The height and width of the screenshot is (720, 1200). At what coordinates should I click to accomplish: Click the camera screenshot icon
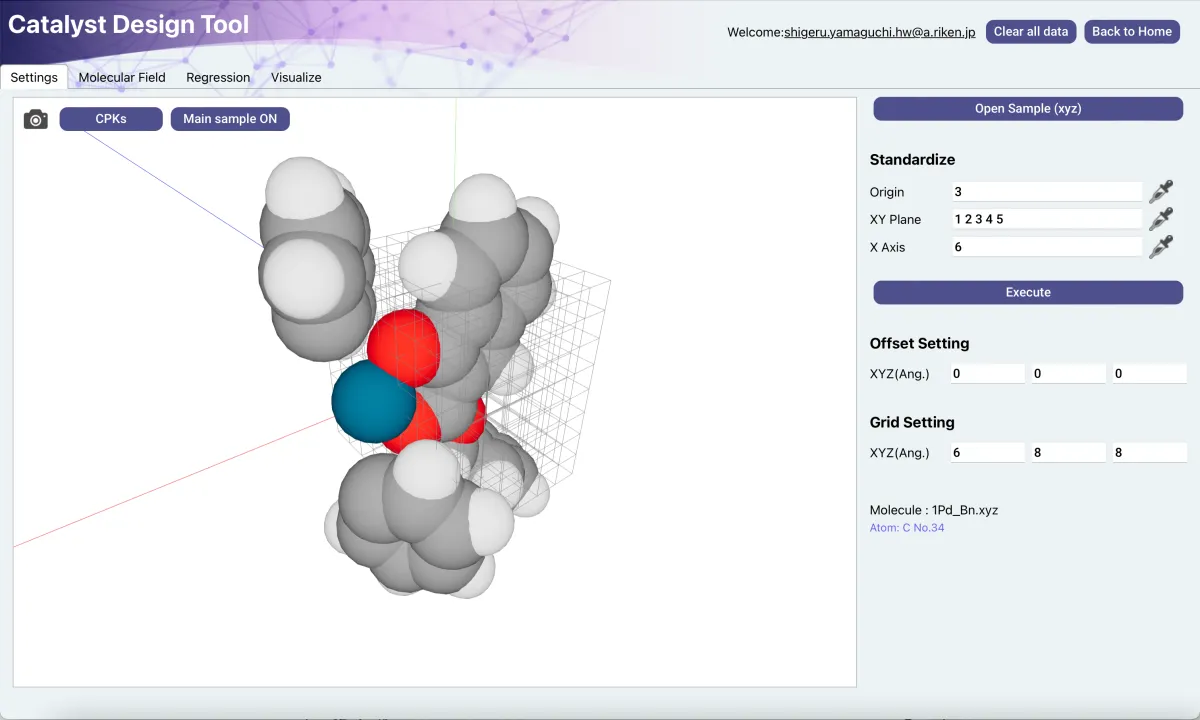pos(36,120)
